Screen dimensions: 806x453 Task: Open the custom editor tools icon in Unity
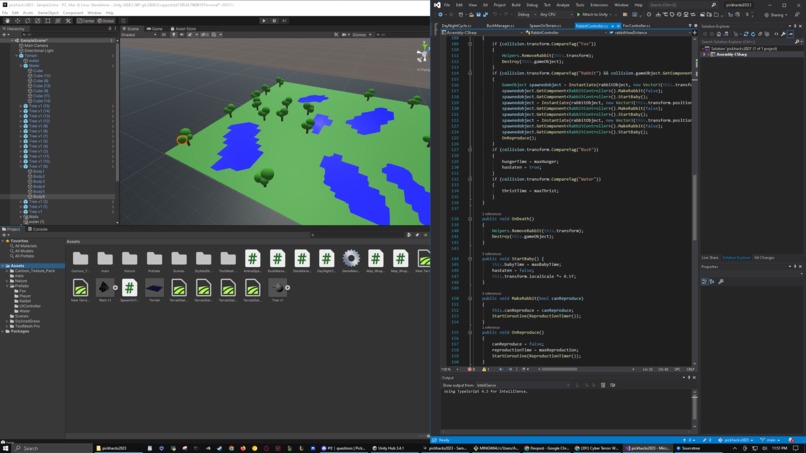click(68, 21)
